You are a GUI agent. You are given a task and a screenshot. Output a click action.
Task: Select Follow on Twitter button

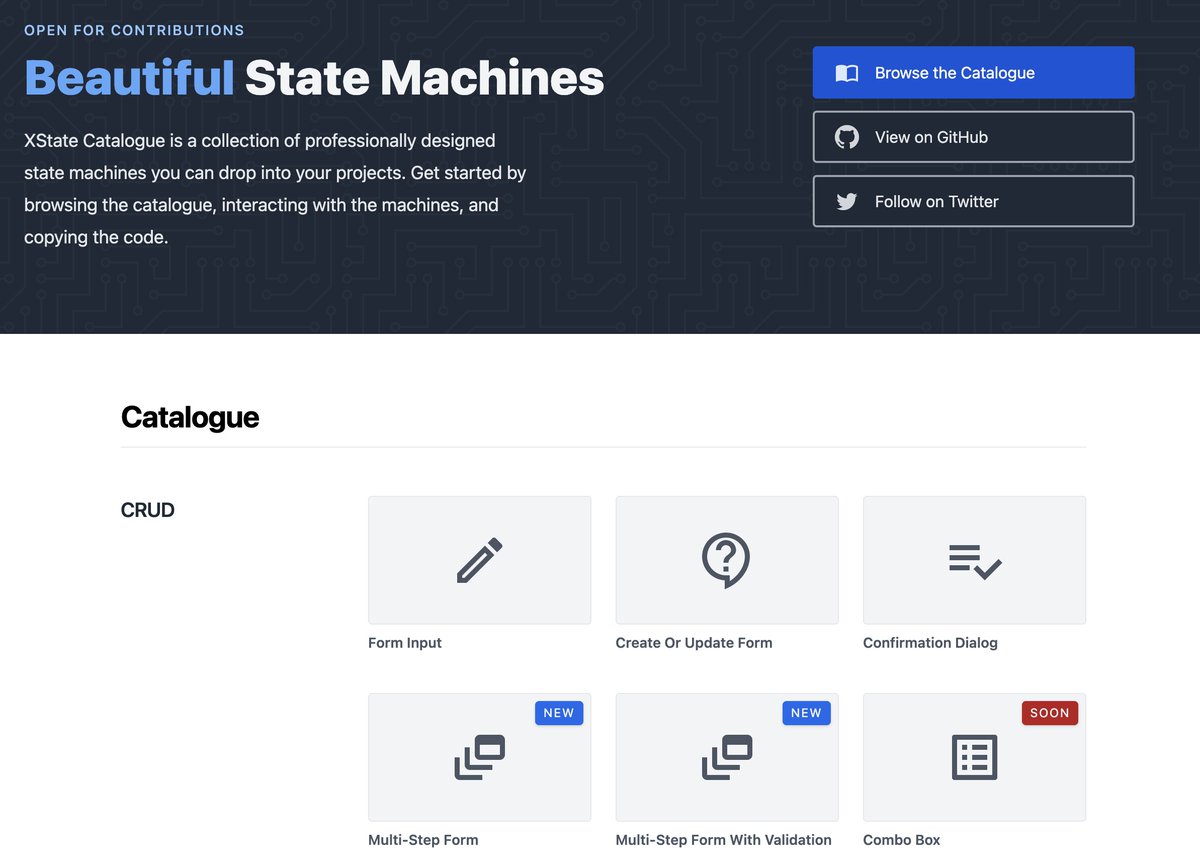click(973, 201)
